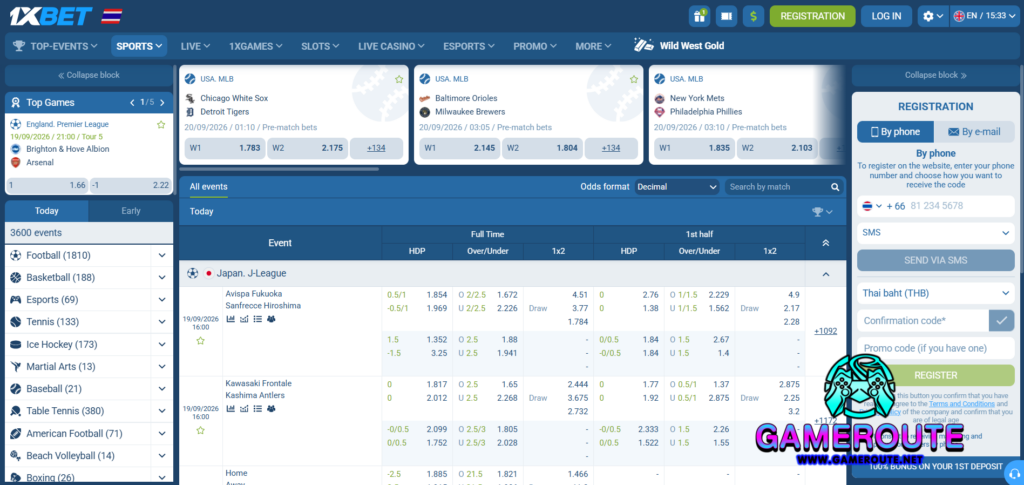This screenshot has width=1024, height=485.
Task: Open the EN language selector
Action: pos(985,16)
